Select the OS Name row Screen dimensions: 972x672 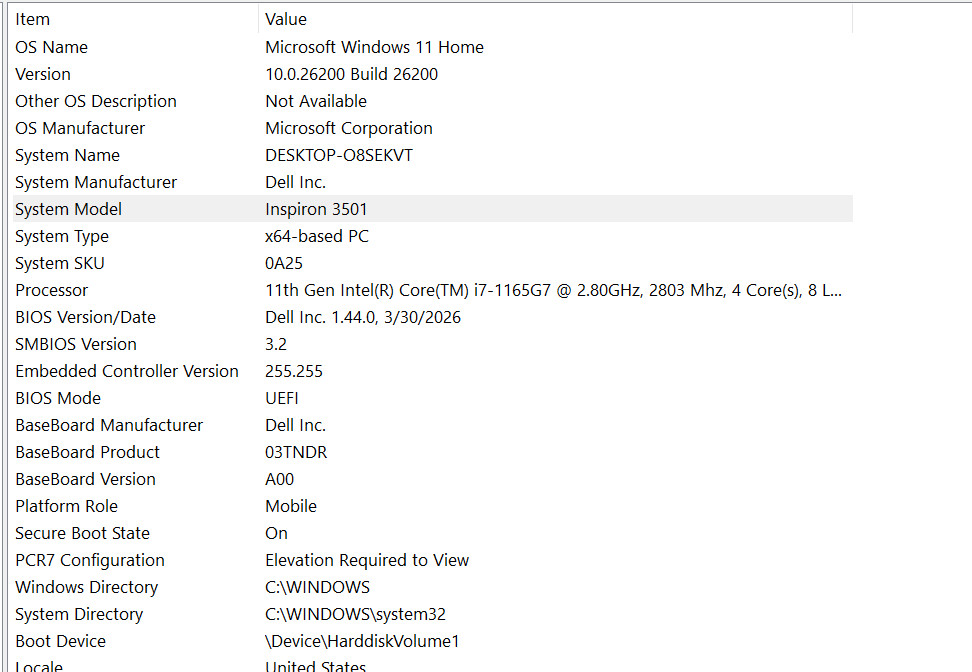click(x=433, y=47)
